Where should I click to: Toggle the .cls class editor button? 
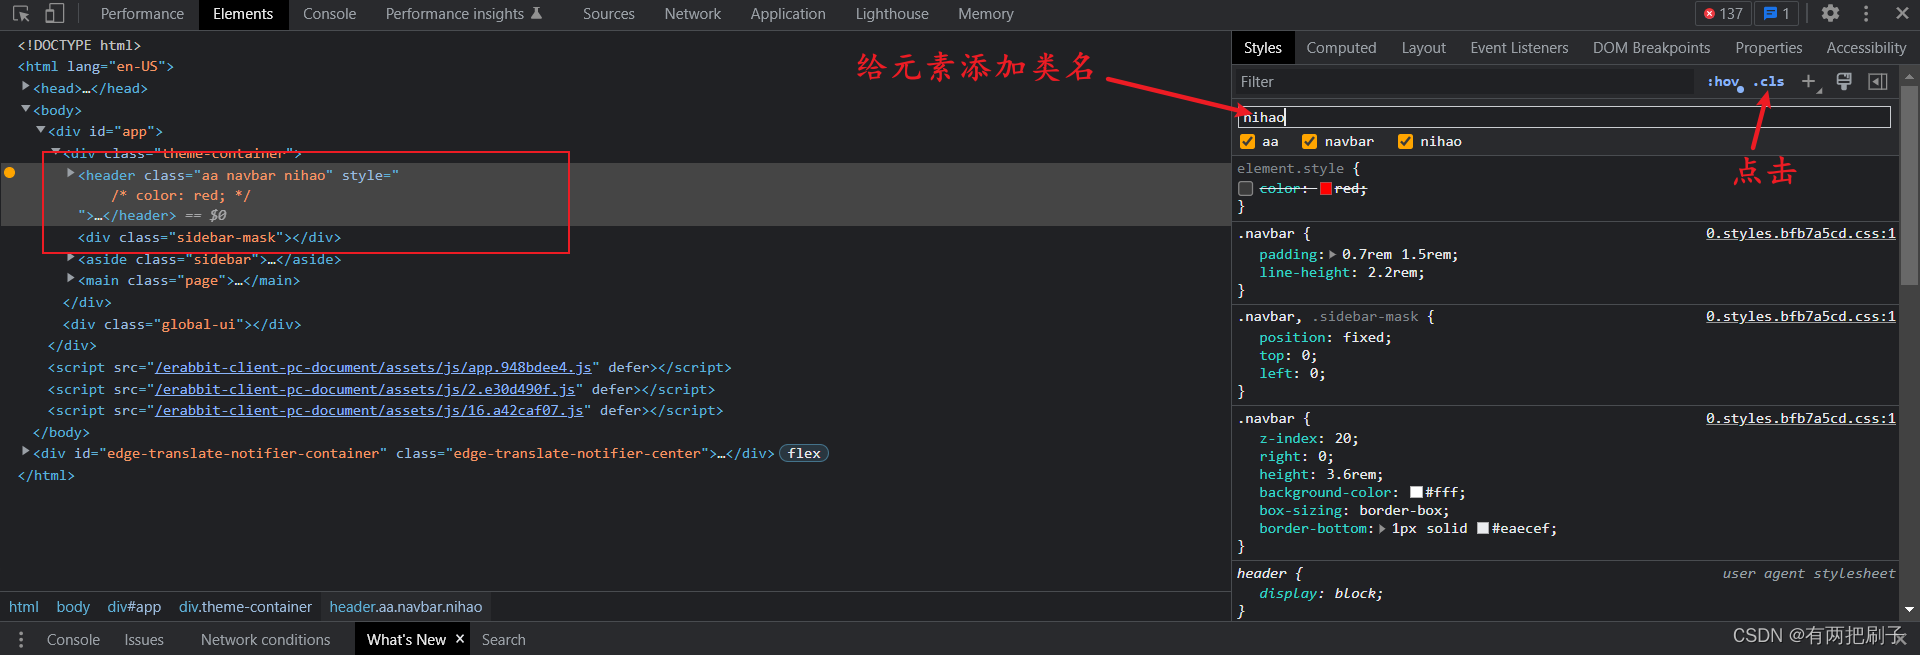1769,82
